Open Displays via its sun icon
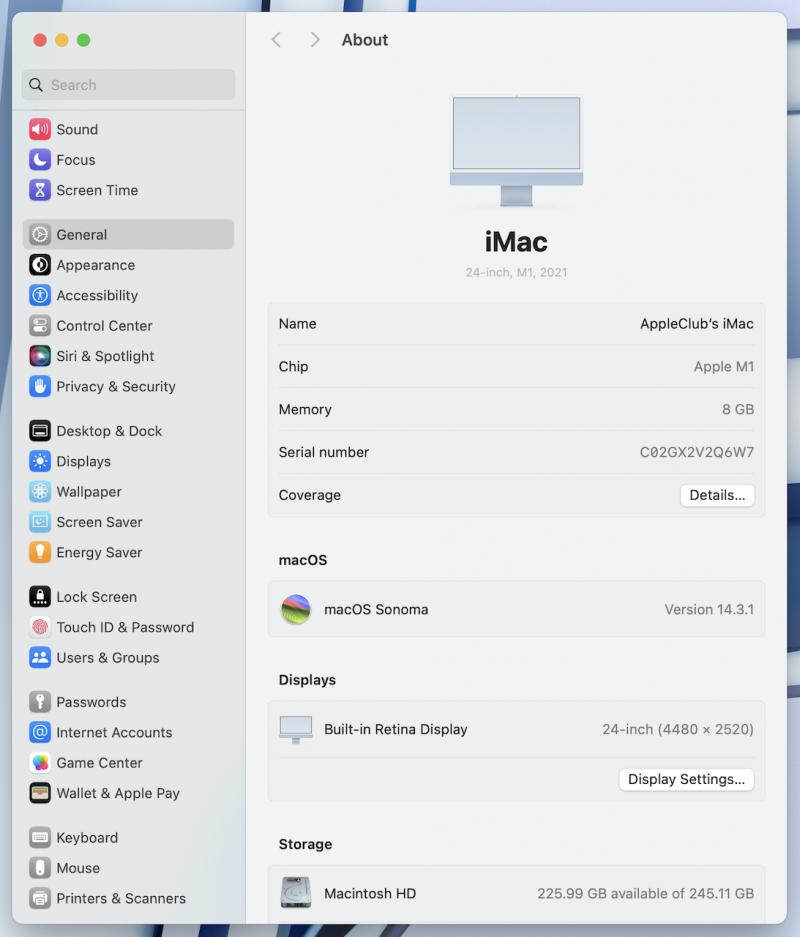800x937 pixels. (x=40, y=461)
